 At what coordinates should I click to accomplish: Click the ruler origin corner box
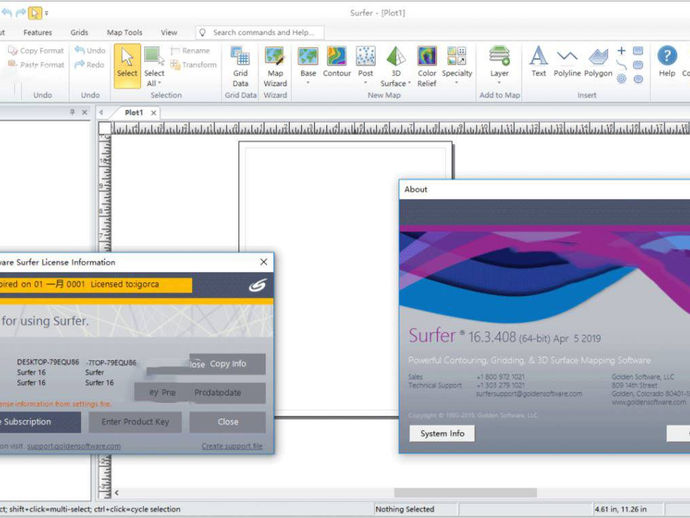click(x=105, y=128)
